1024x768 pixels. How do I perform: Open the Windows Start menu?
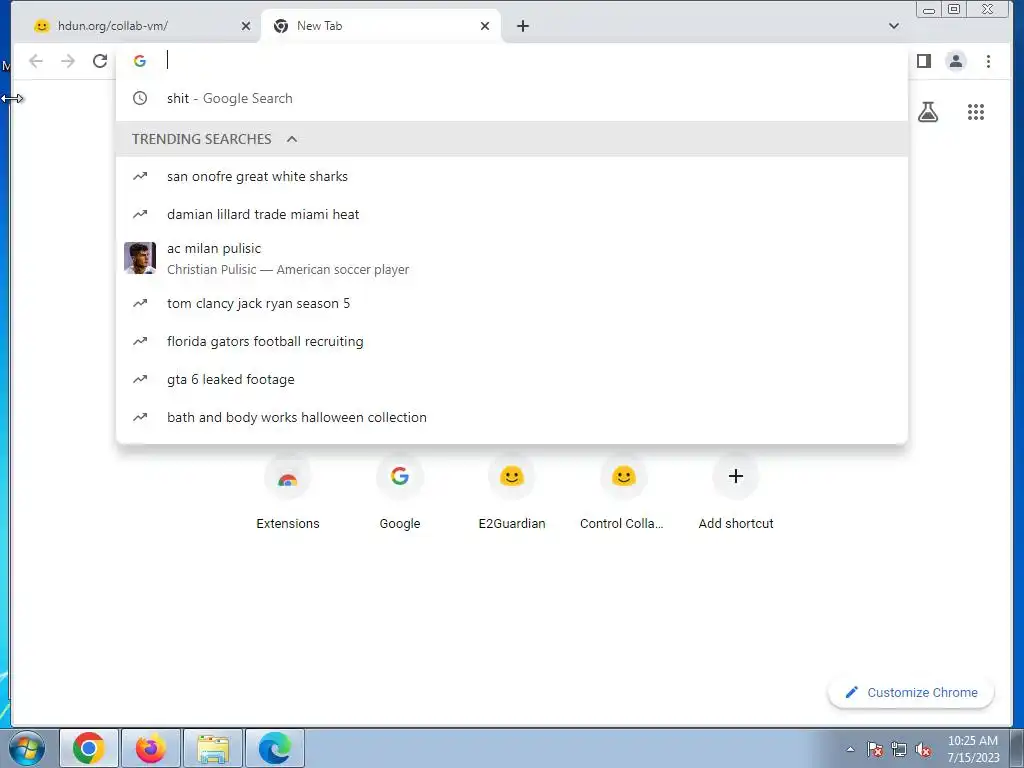[27, 748]
